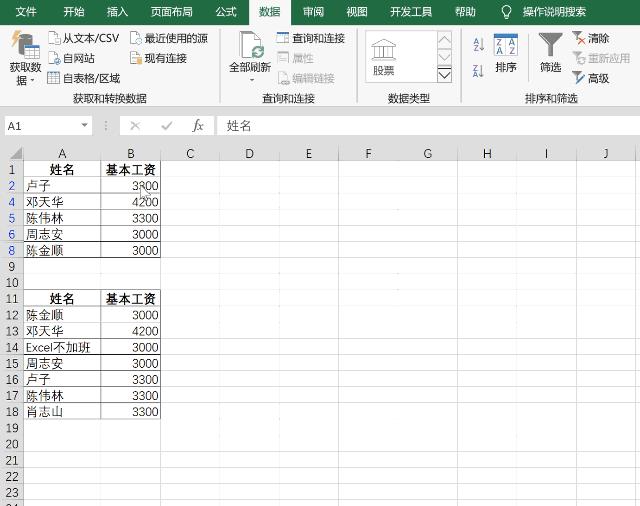Switch to the Insert (插入) tab

coord(117,12)
